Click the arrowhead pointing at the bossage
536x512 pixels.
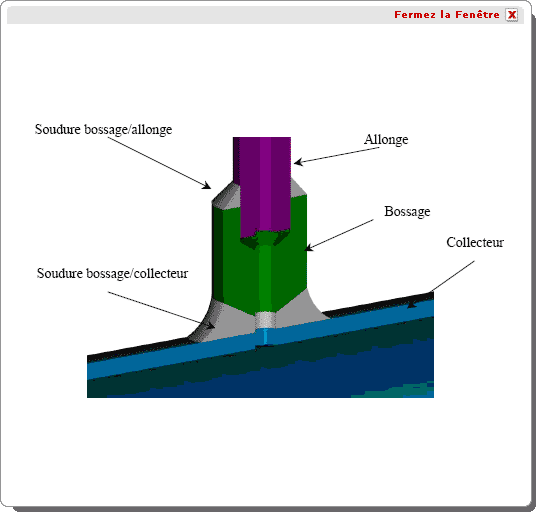tap(309, 247)
